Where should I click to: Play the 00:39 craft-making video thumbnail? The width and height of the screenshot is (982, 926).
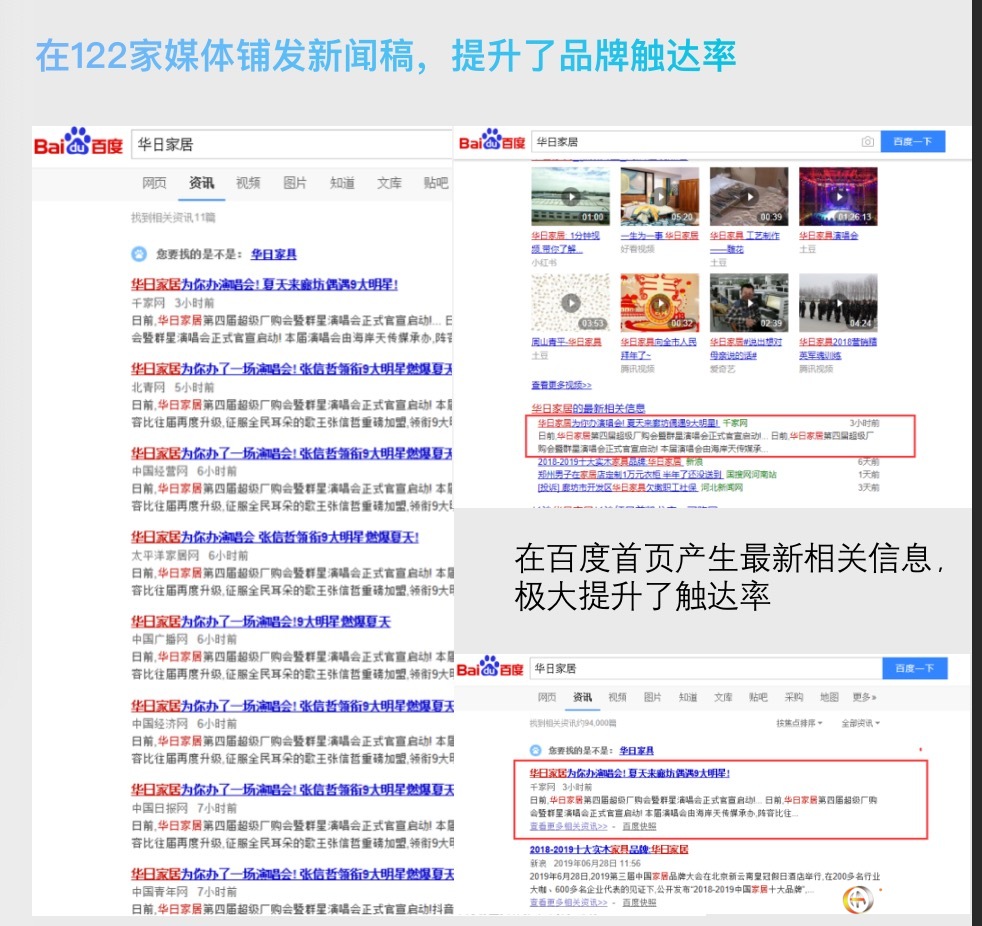pyautogui.click(x=749, y=196)
